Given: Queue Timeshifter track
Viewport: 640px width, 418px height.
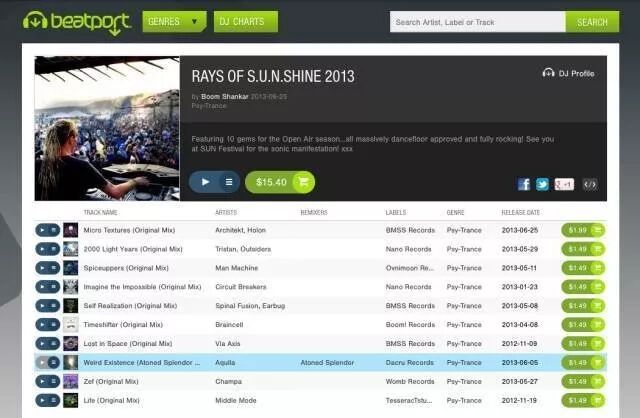Looking at the screenshot, I should (x=53, y=325).
